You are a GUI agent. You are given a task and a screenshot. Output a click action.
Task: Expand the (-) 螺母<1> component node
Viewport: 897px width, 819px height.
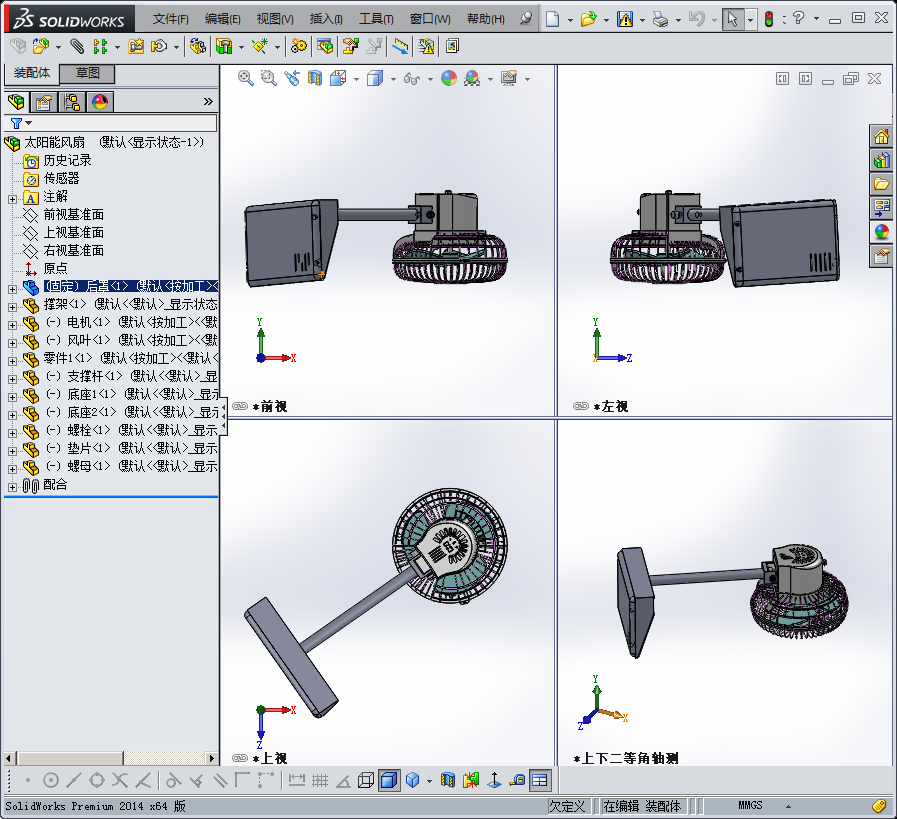tap(13, 469)
